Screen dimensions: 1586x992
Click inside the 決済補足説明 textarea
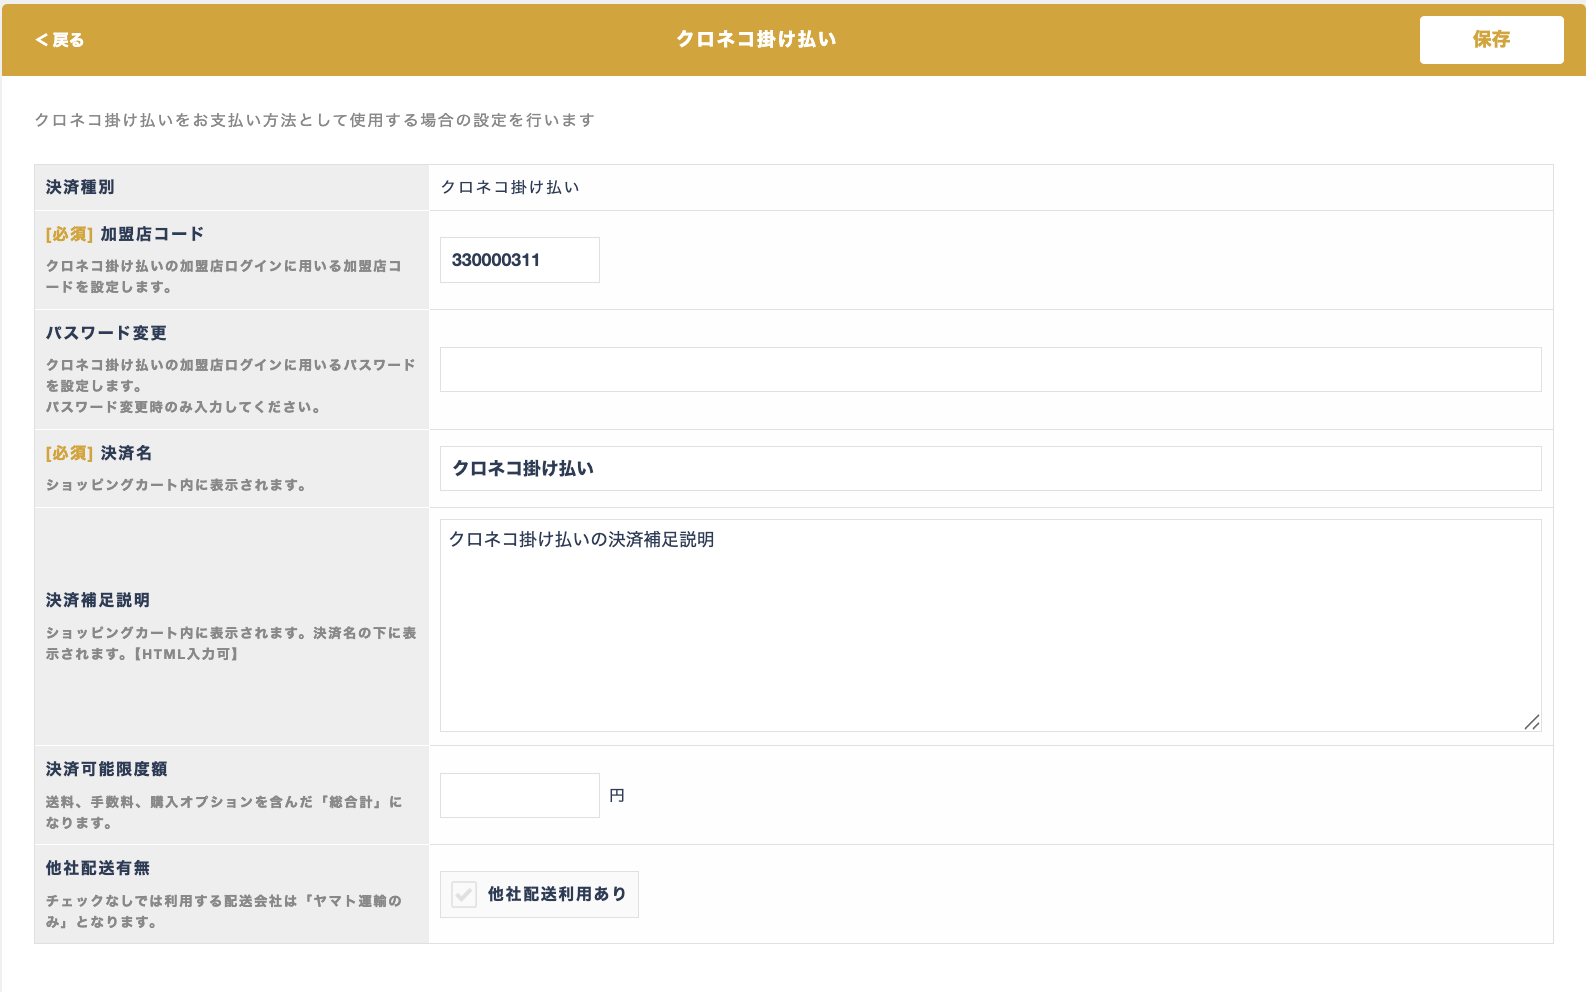(x=990, y=625)
